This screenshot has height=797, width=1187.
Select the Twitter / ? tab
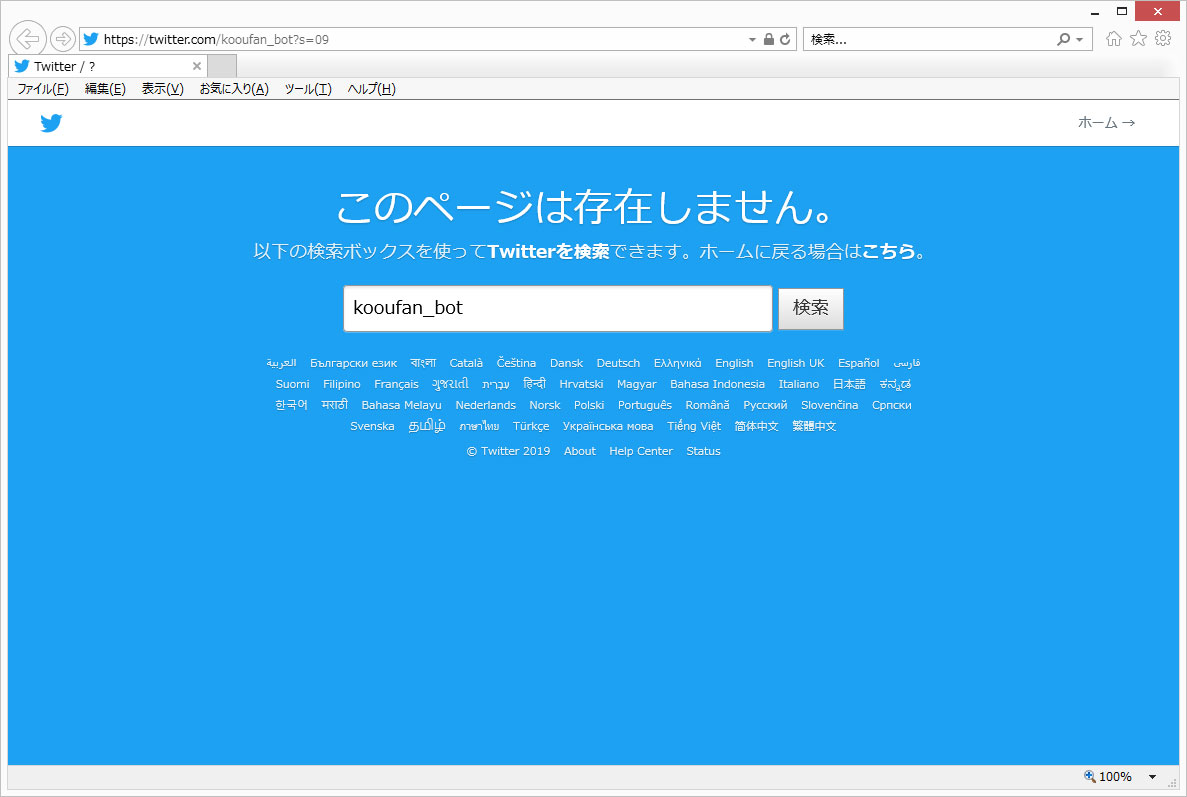click(107, 66)
